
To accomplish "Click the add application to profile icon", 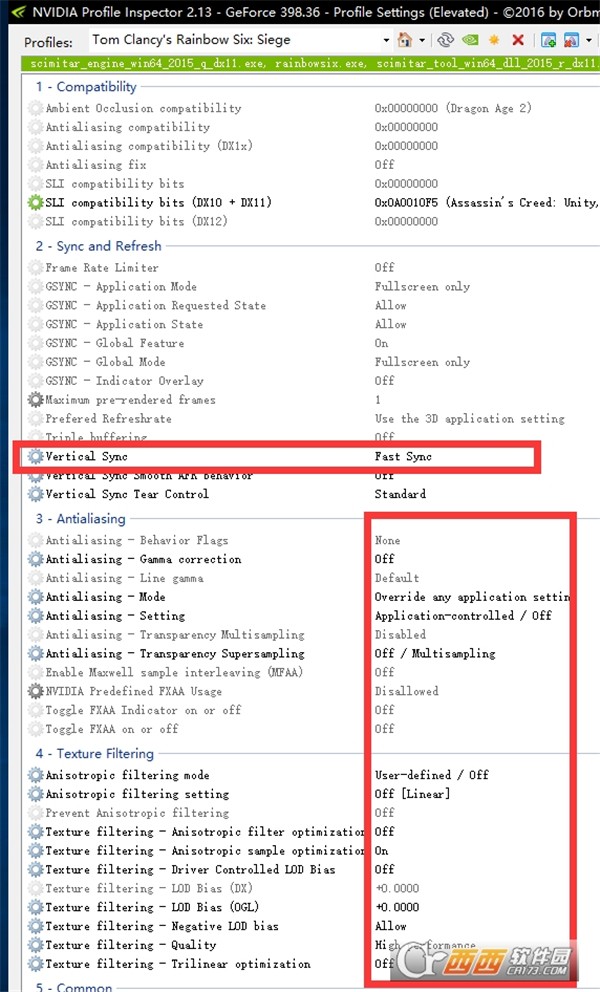I will 549,40.
